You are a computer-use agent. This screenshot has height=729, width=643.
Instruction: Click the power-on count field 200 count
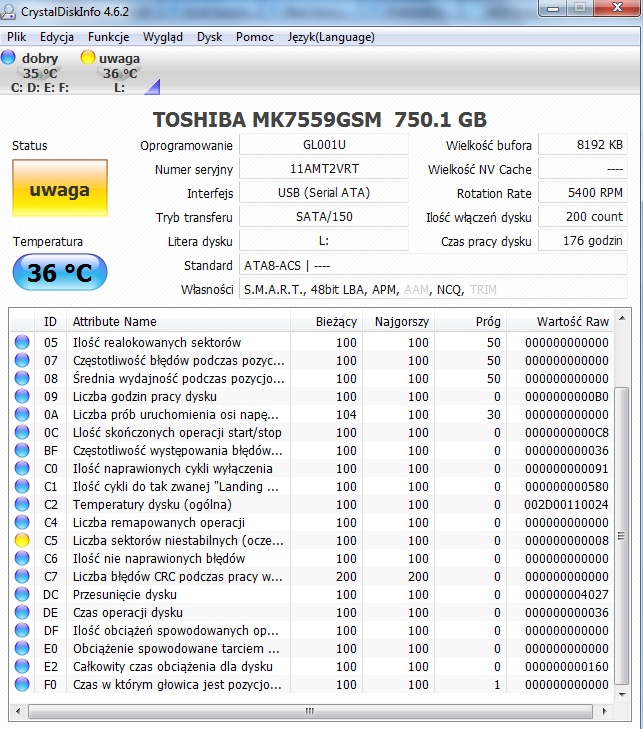click(x=583, y=217)
